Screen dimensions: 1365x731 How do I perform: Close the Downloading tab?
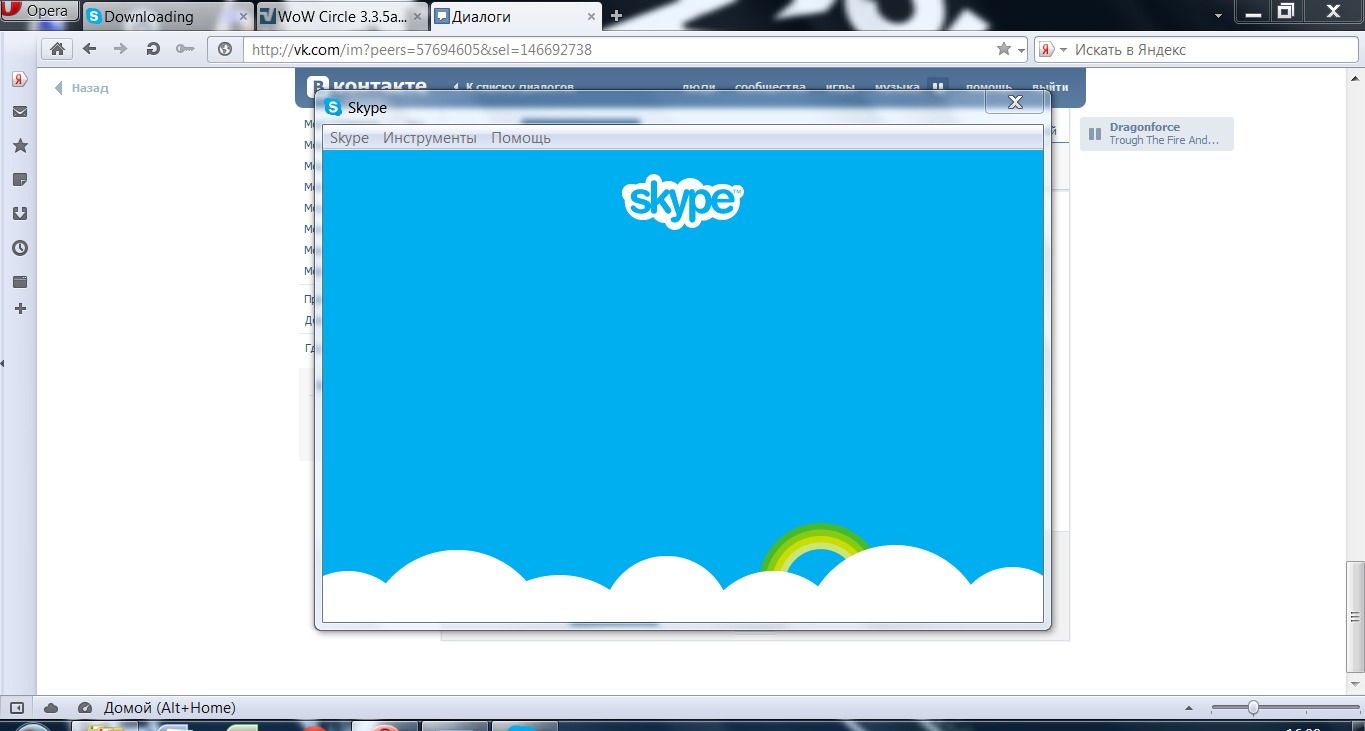(243, 16)
